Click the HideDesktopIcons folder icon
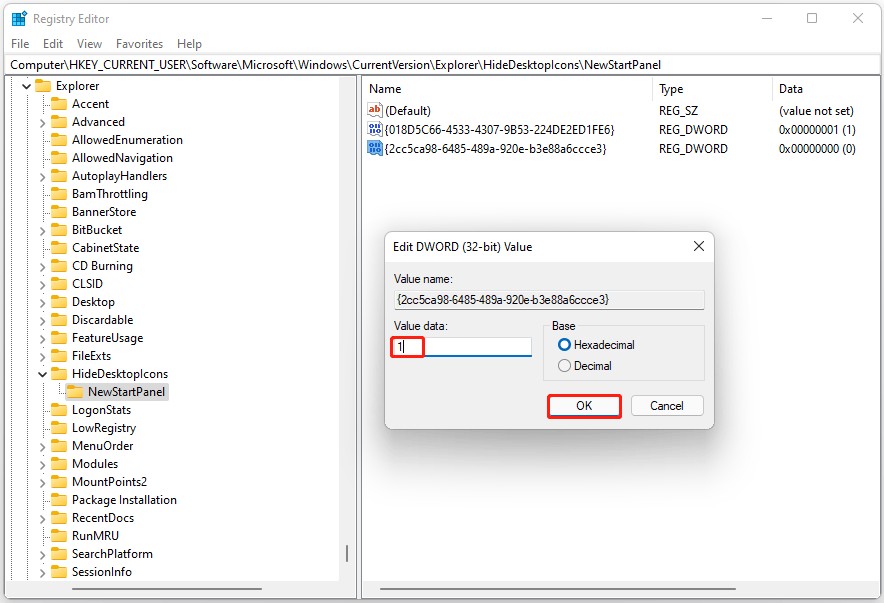 [x=59, y=374]
